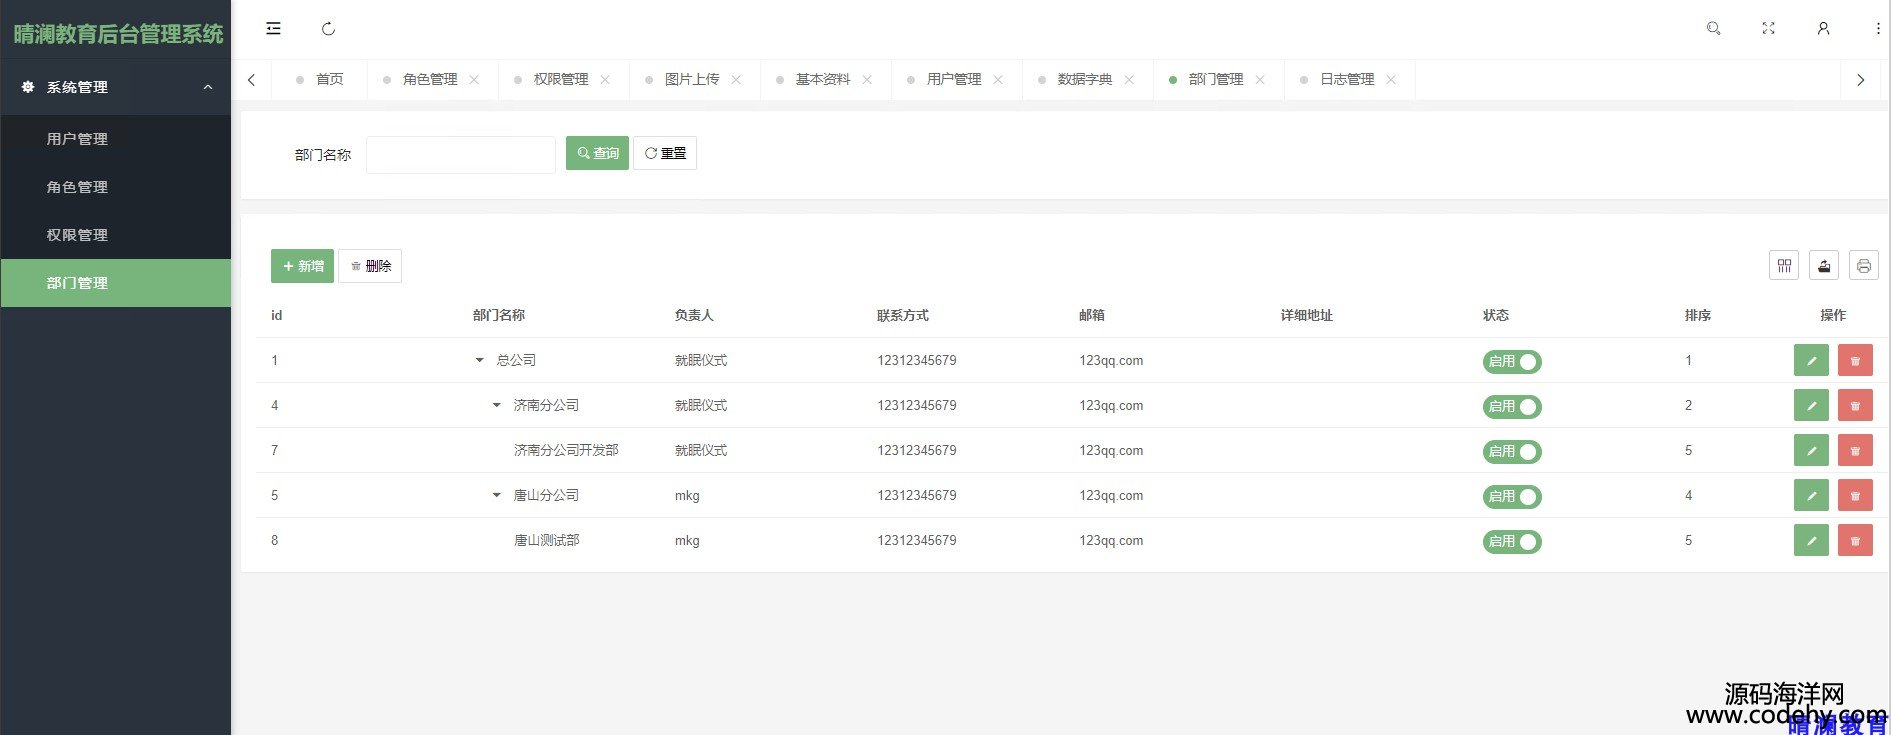Edit the 总公司 row with pencil icon

(x=1811, y=361)
